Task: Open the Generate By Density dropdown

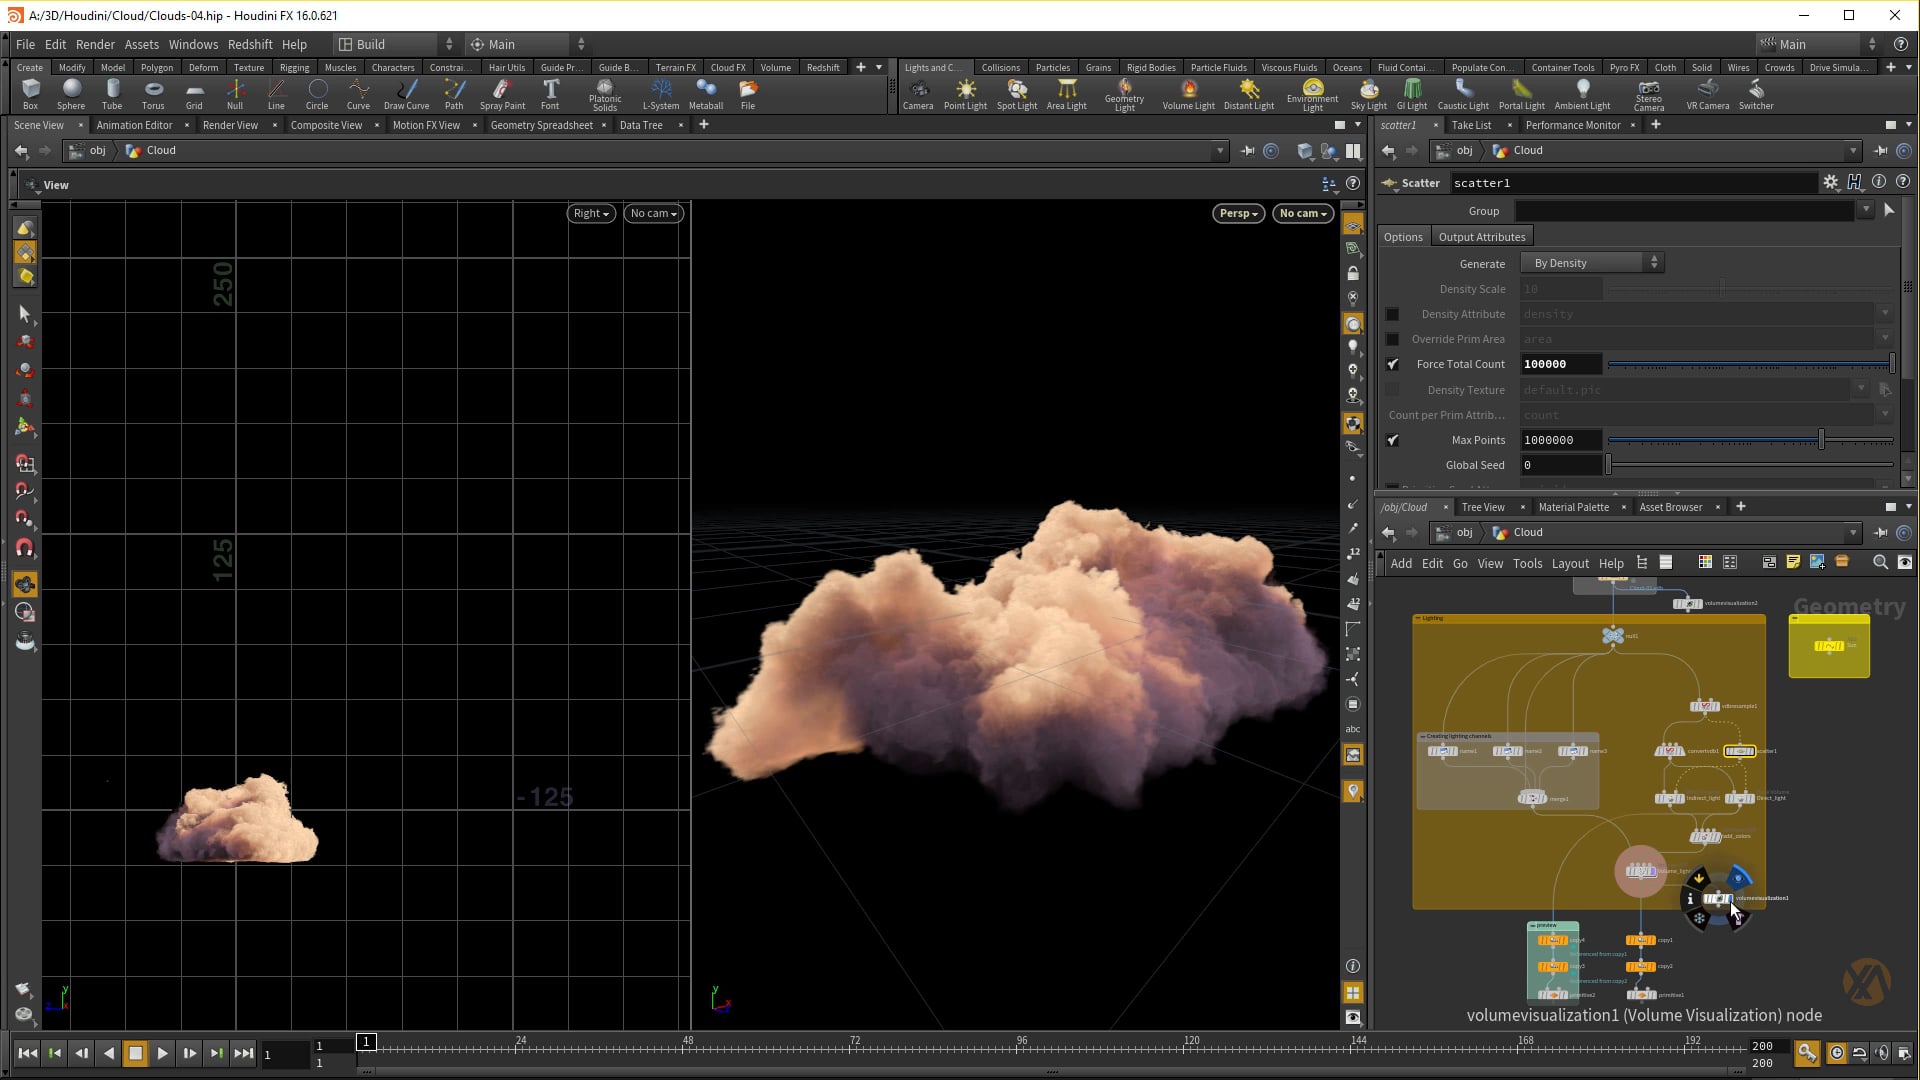Action: pyautogui.click(x=1592, y=263)
